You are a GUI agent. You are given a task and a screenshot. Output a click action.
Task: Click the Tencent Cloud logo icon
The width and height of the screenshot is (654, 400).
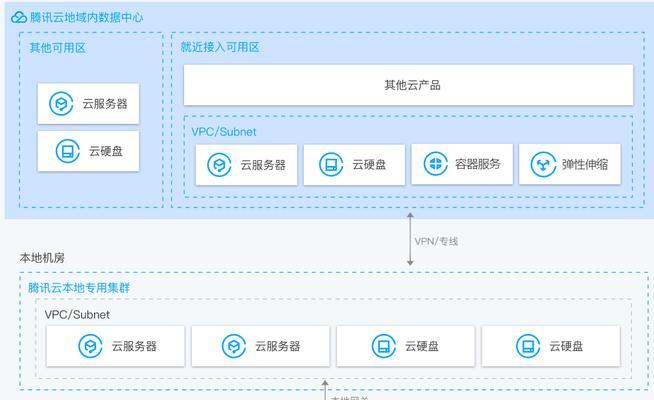(x=19, y=18)
